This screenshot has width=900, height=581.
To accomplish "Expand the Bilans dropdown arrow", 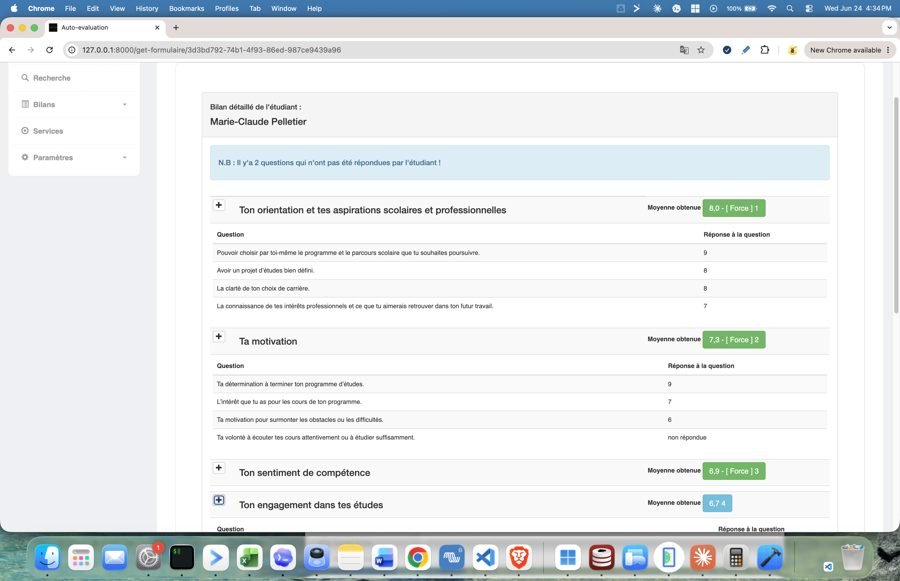I will (x=125, y=104).
